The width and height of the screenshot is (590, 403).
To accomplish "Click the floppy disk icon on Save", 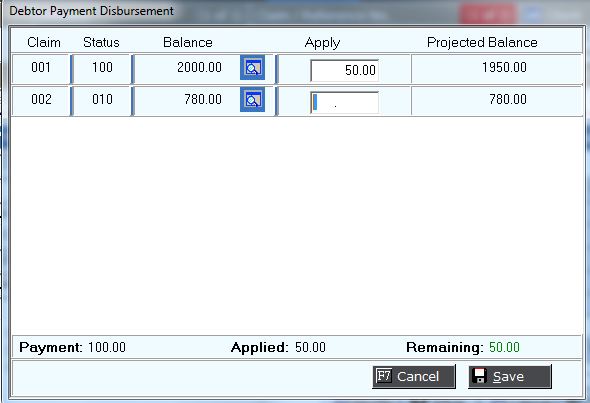I will point(480,376).
